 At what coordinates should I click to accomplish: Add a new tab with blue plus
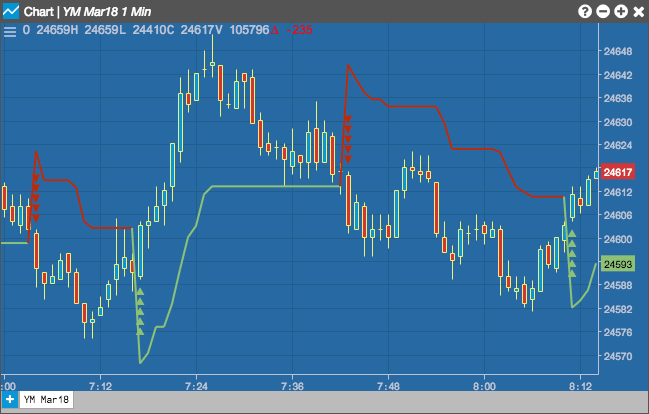coord(10,400)
